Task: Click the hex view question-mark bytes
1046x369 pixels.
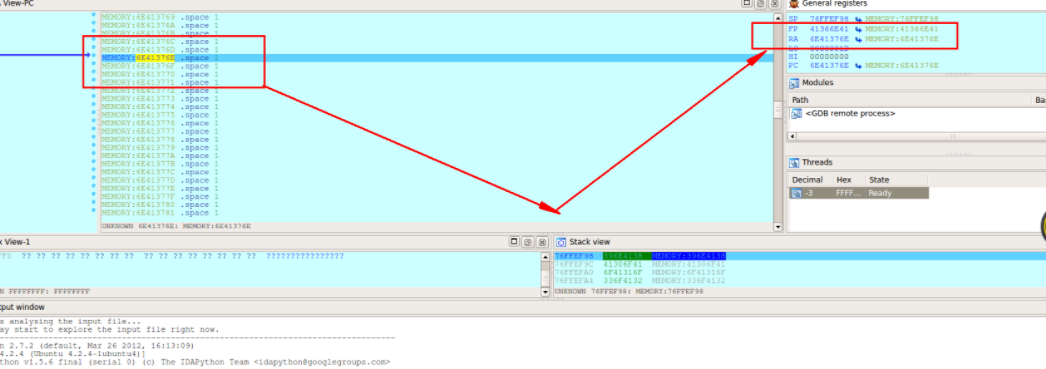Action: coord(139,256)
